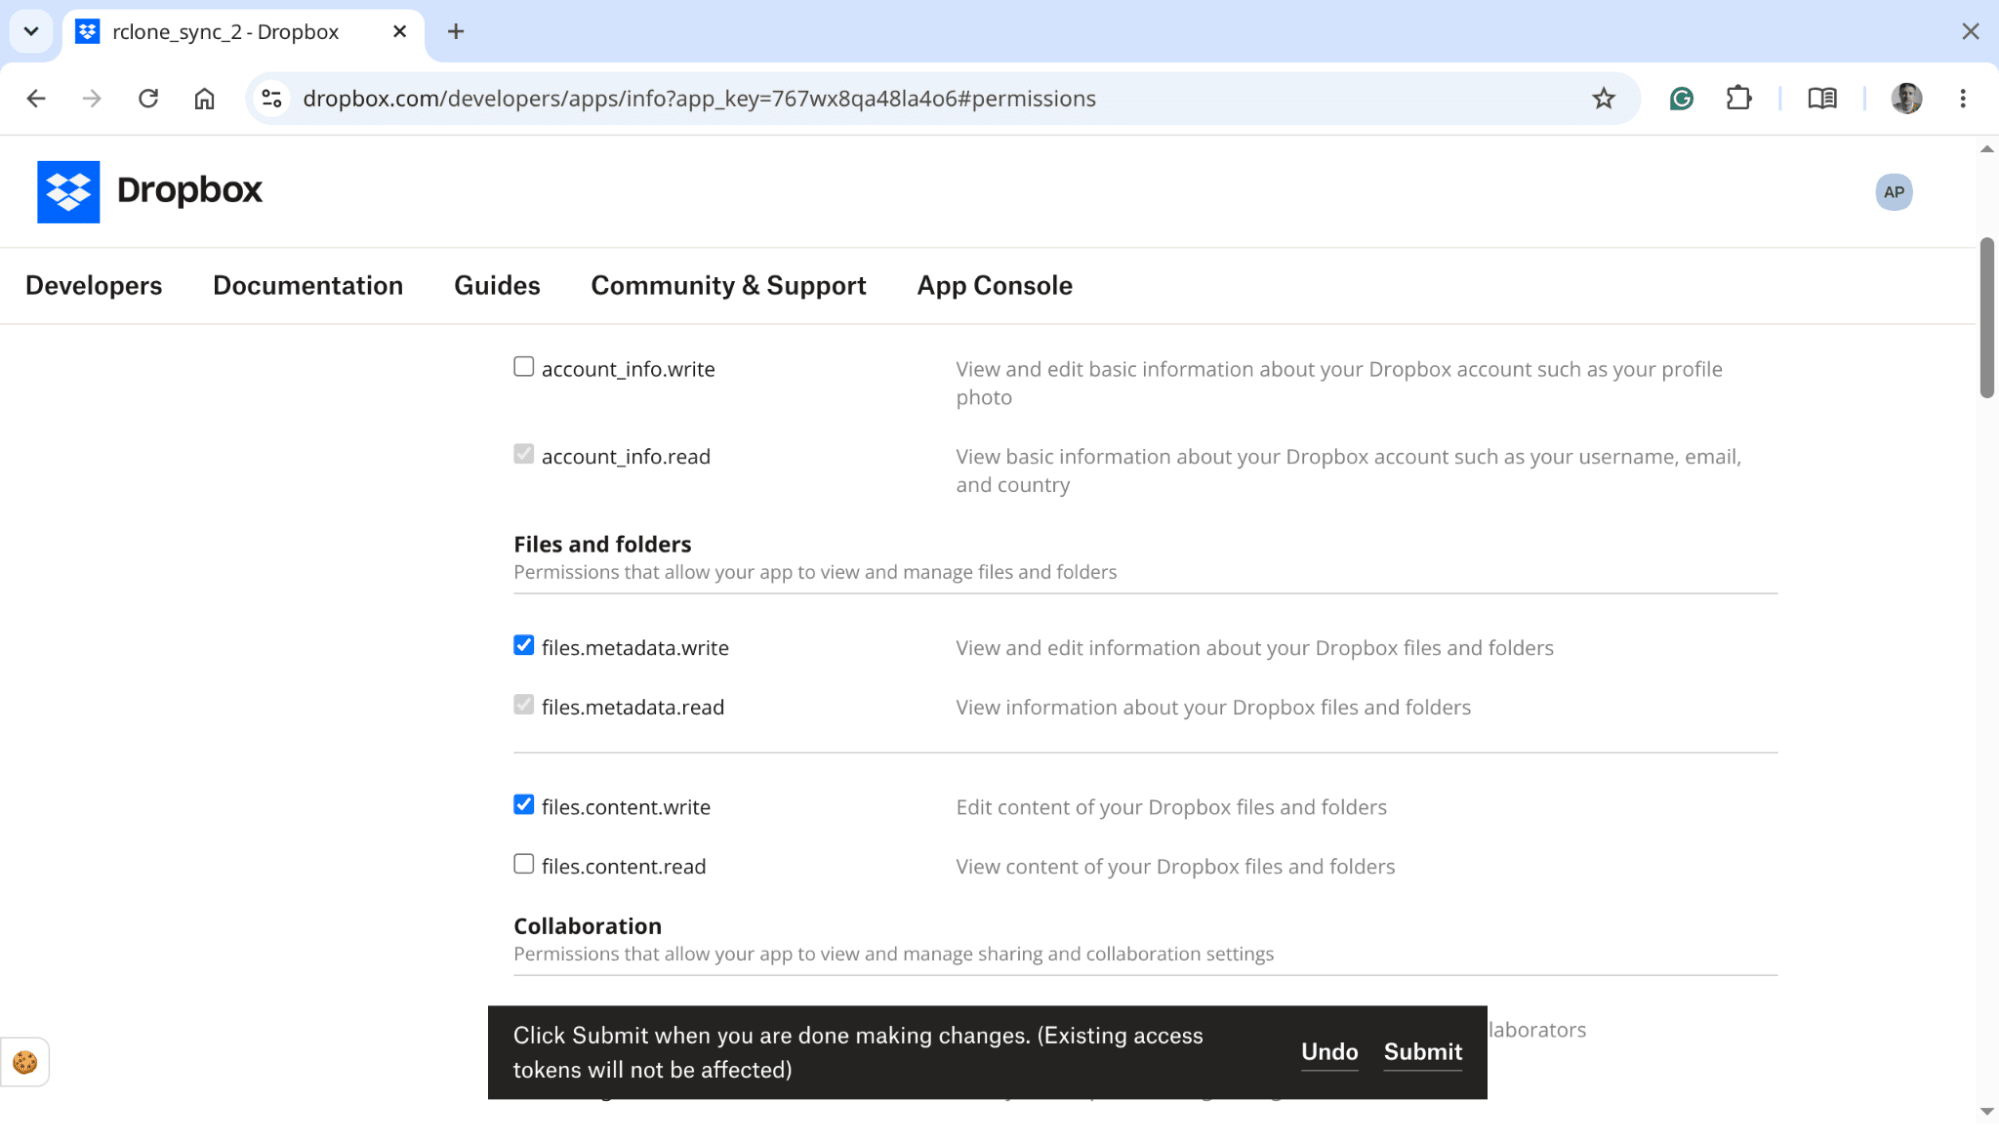View site information icon in address bar
The width and height of the screenshot is (1999, 1125).
[271, 98]
